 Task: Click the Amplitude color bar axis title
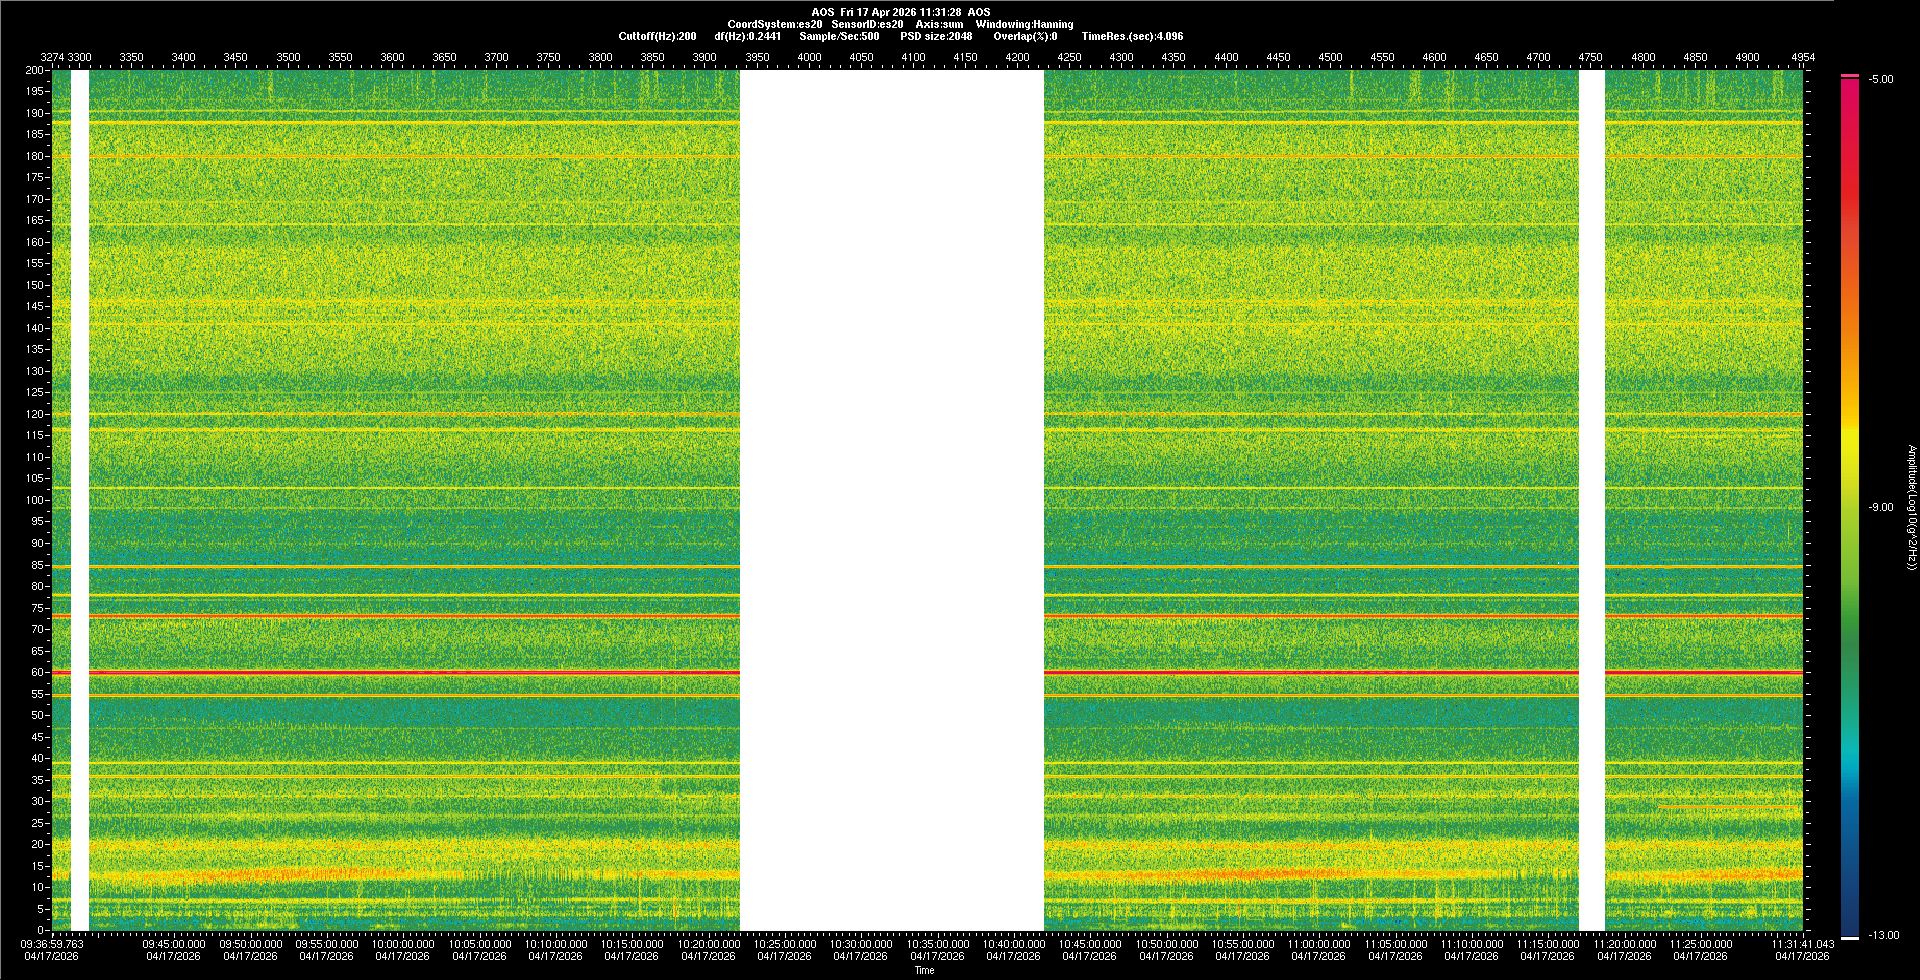(1911, 507)
